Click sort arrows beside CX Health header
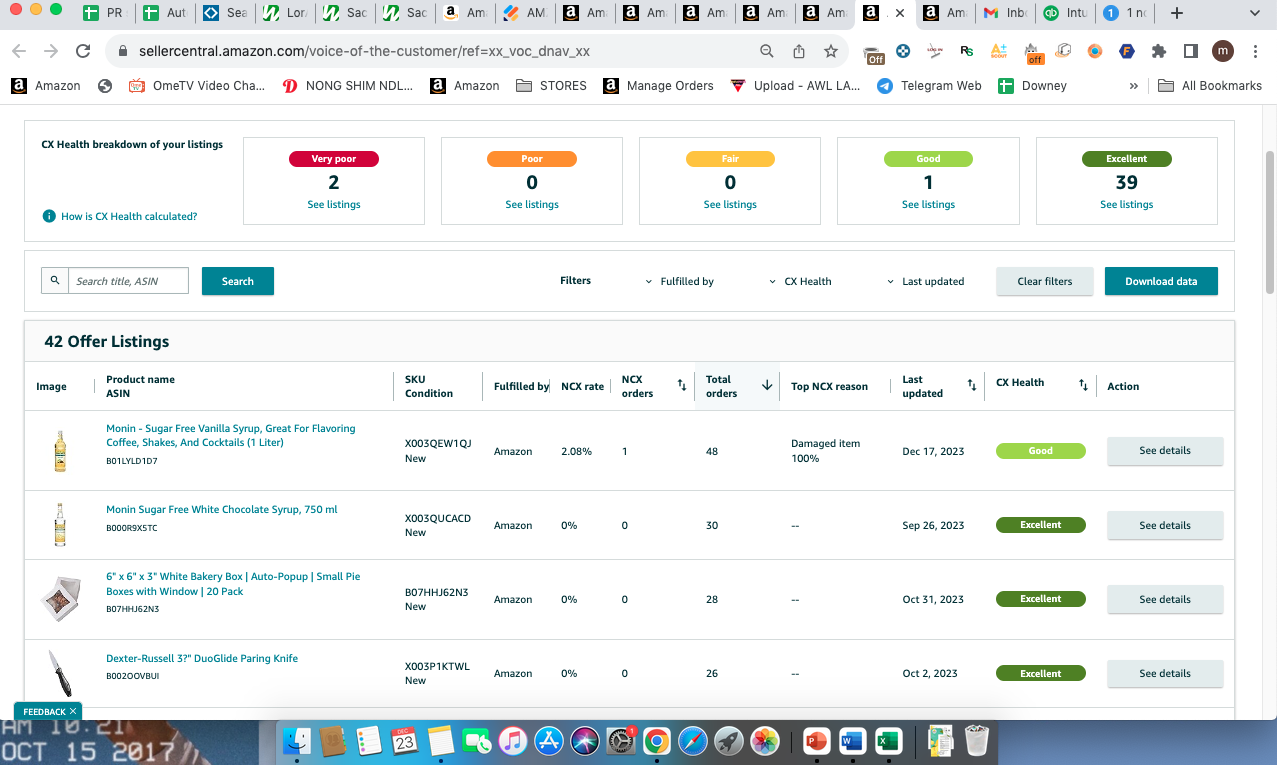This screenshot has height=765, width=1277. (1083, 385)
